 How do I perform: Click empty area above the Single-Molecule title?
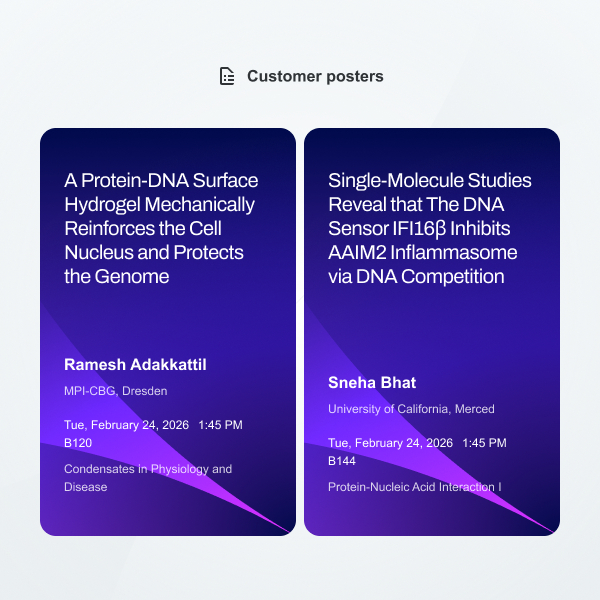coord(431,148)
